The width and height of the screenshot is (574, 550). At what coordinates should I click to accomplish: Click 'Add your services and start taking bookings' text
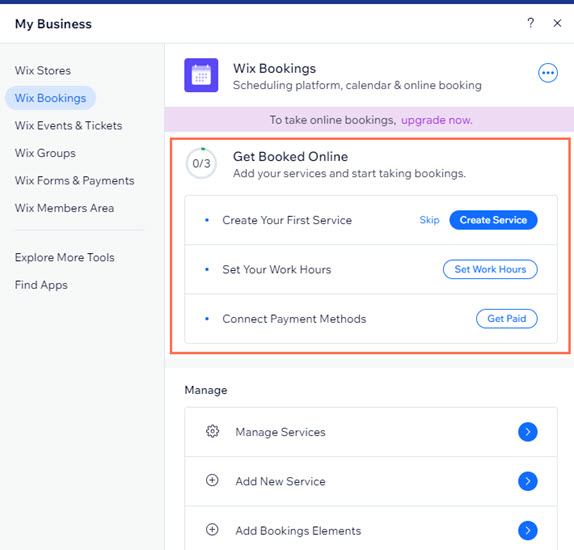pos(350,173)
